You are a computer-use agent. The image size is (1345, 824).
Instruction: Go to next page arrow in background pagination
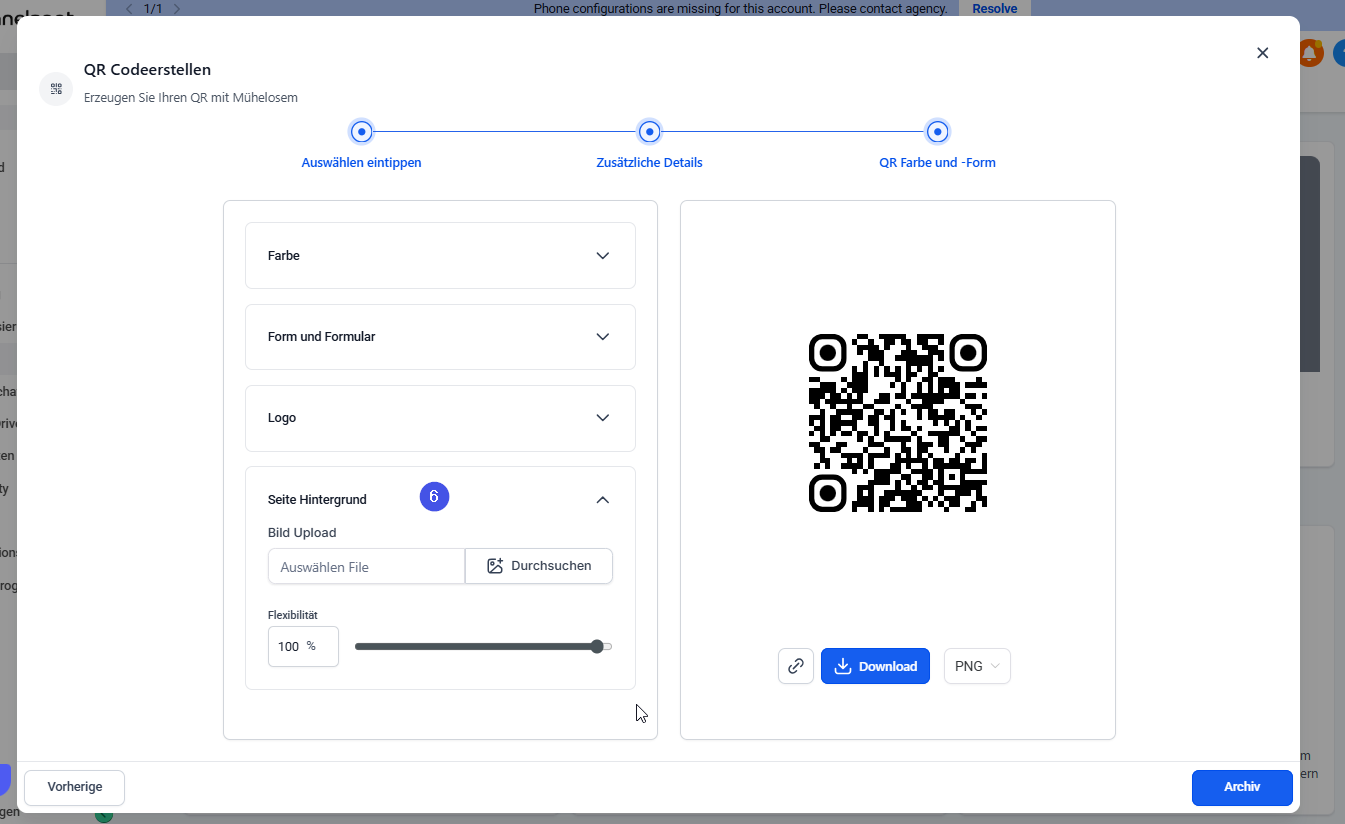(x=177, y=9)
